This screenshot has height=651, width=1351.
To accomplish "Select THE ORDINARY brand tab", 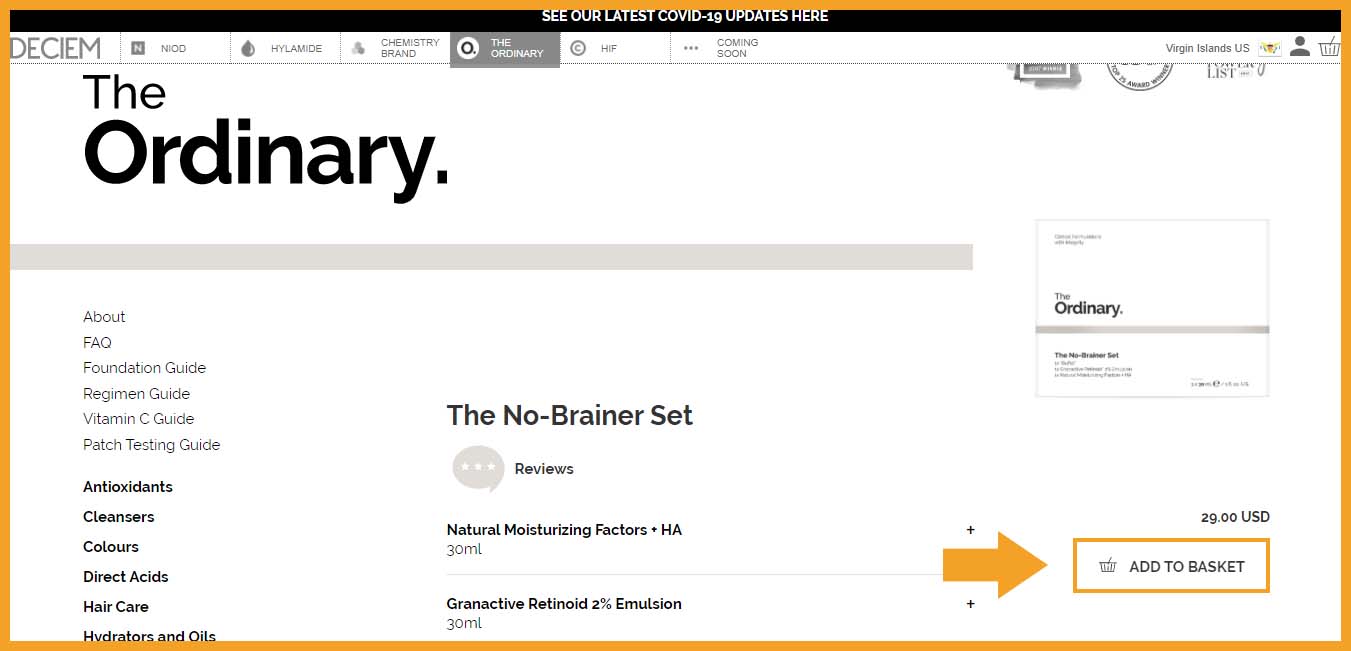I will (505, 48).
